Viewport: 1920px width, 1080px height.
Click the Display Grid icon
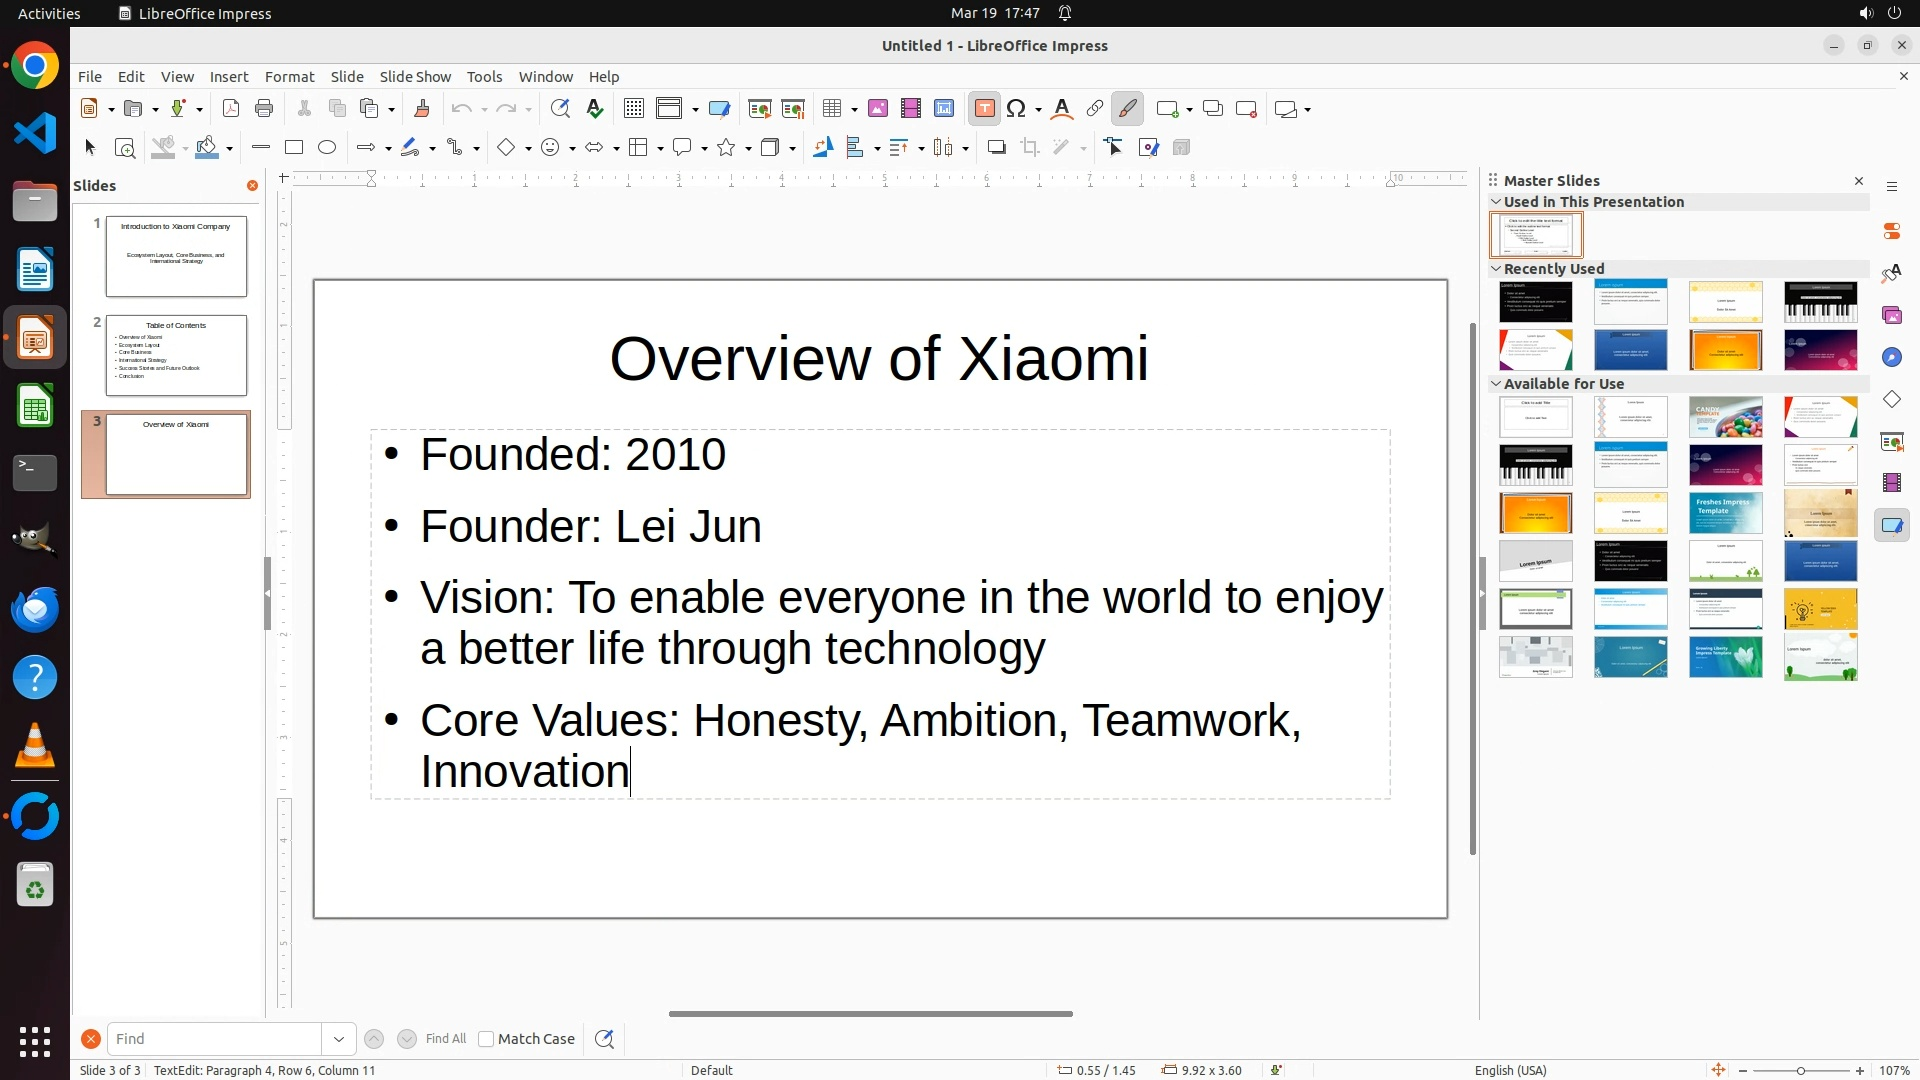(x=633, y=109)
